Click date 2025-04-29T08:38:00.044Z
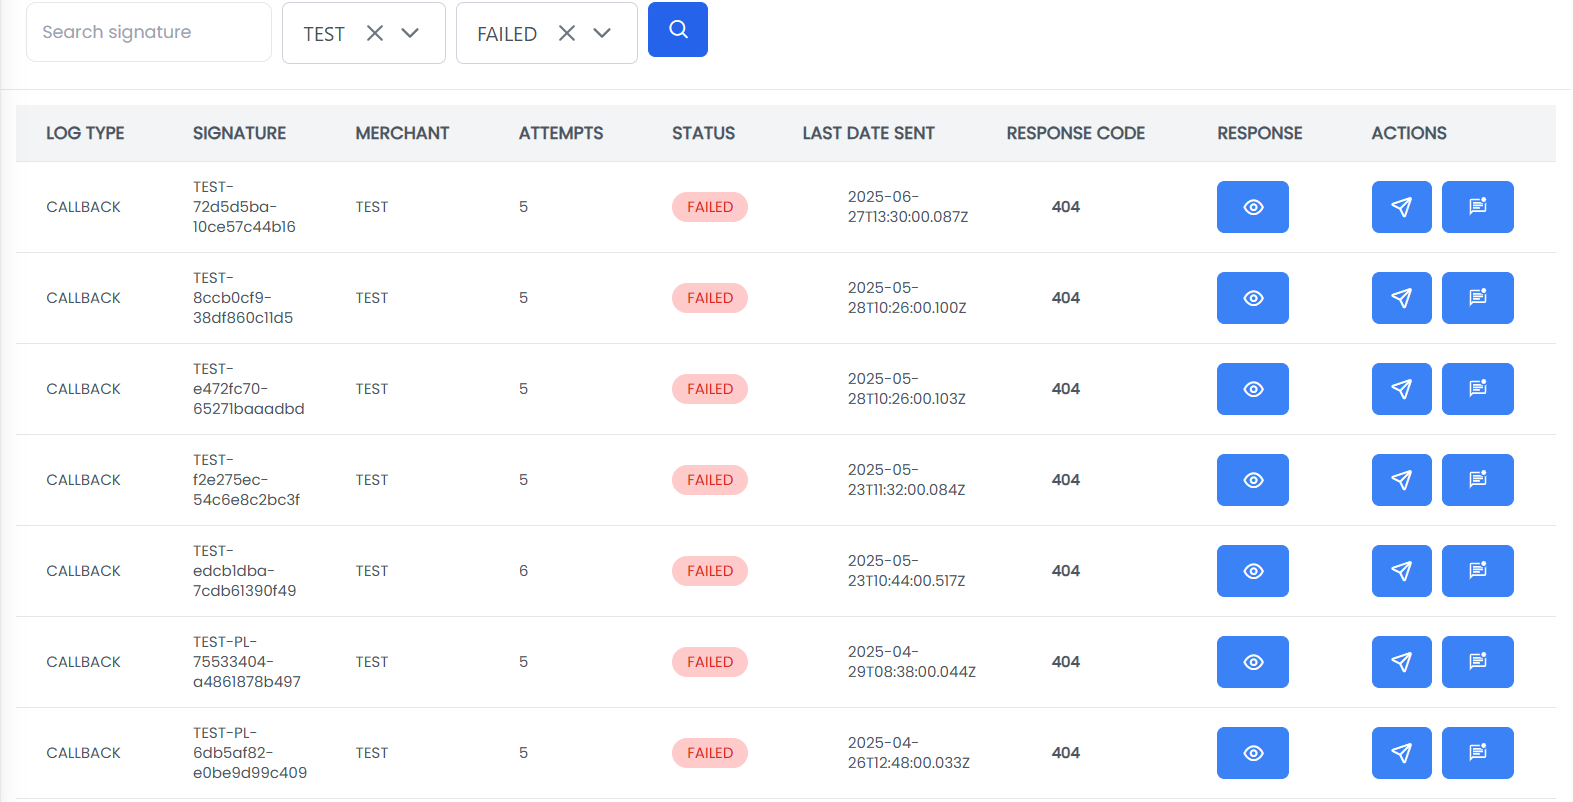1573x802 pixels. tap(912, 662)
